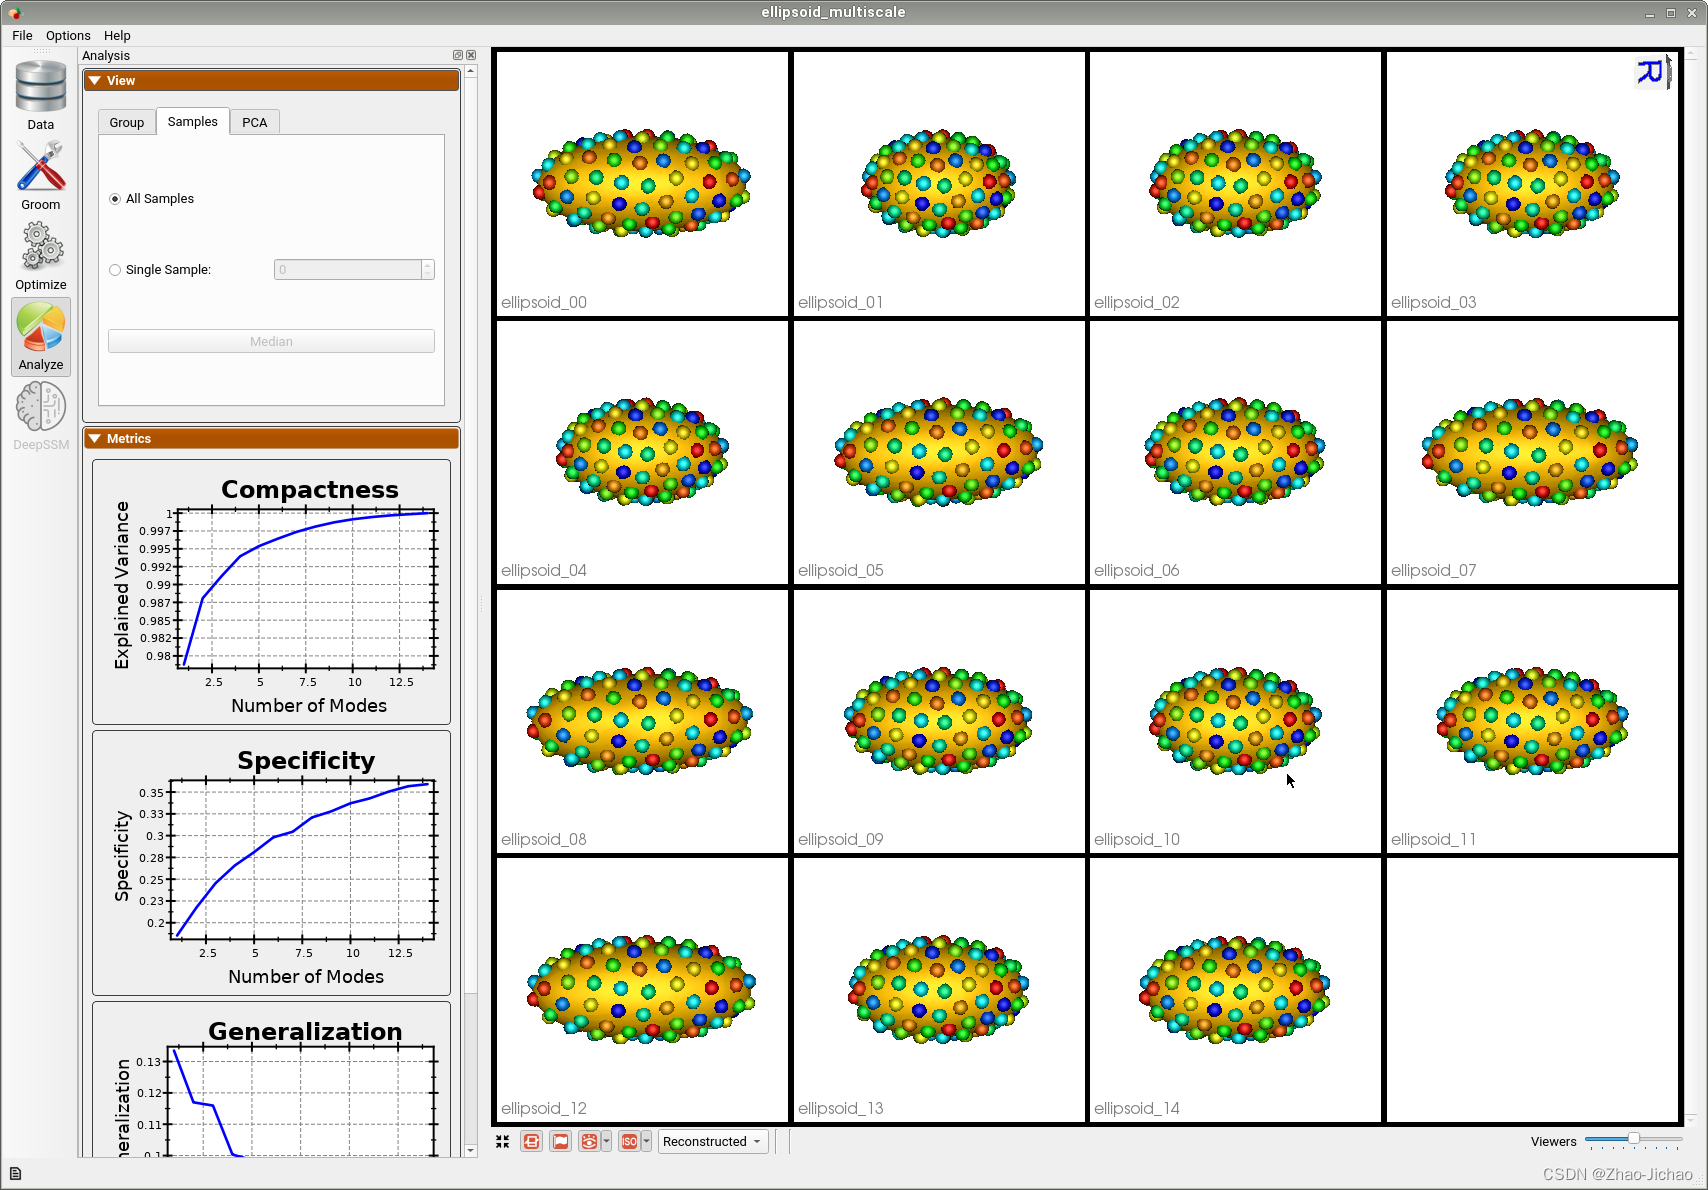Adjust the Viewers slider
Screen dimensions: 1708x1190
click(x=1634, y=1139)
